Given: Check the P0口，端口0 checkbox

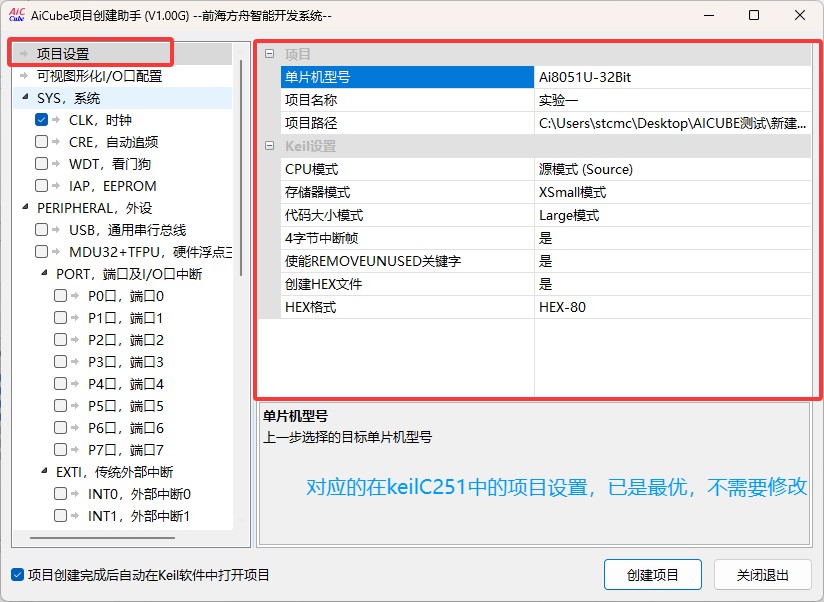Looking at the screenshot, I should tap(60, 296).
